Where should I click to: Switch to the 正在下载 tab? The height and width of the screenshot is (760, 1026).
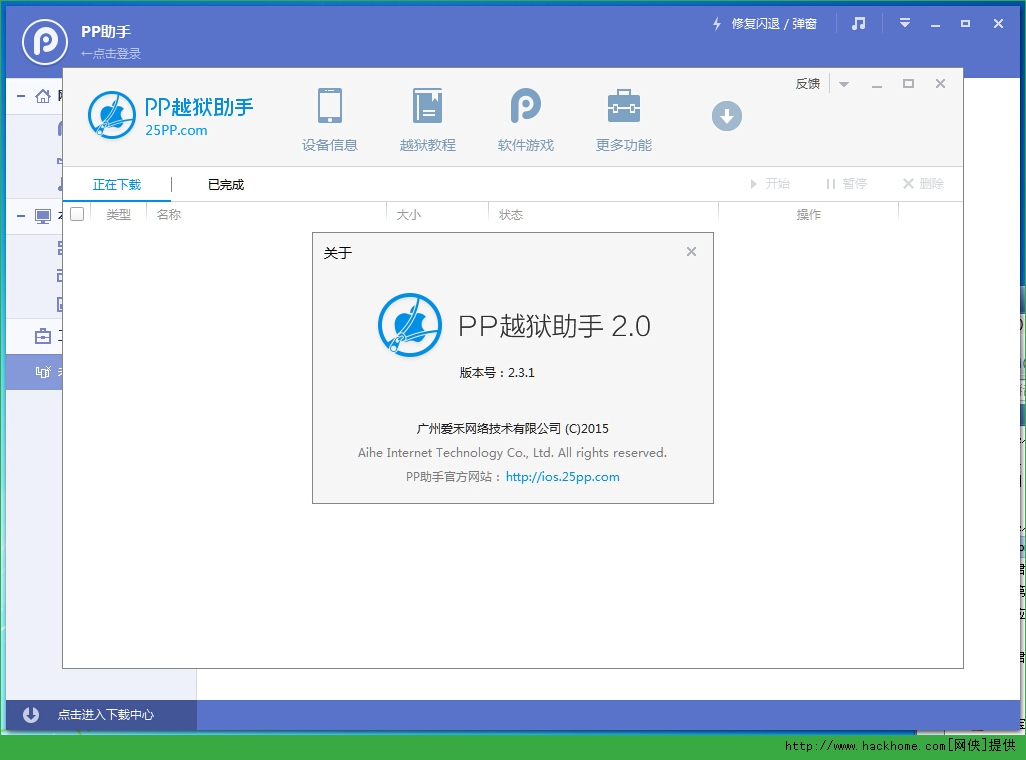click(x=116, y=185)
